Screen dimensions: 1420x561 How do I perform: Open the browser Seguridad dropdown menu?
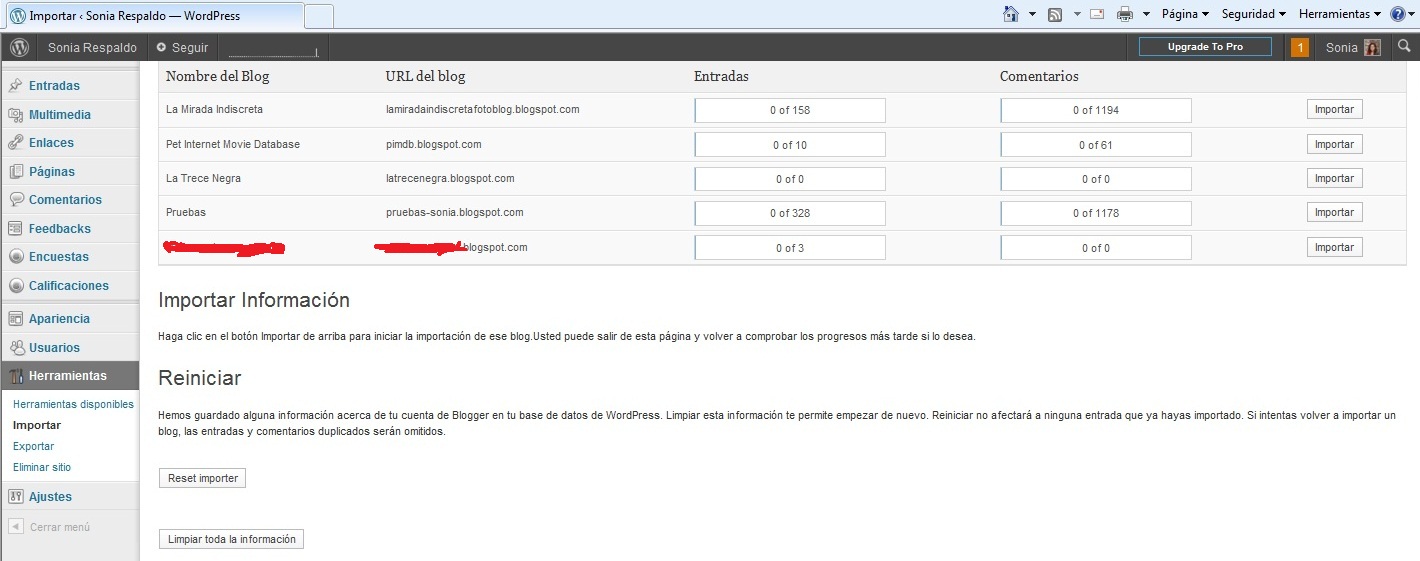coord(1254,14)
